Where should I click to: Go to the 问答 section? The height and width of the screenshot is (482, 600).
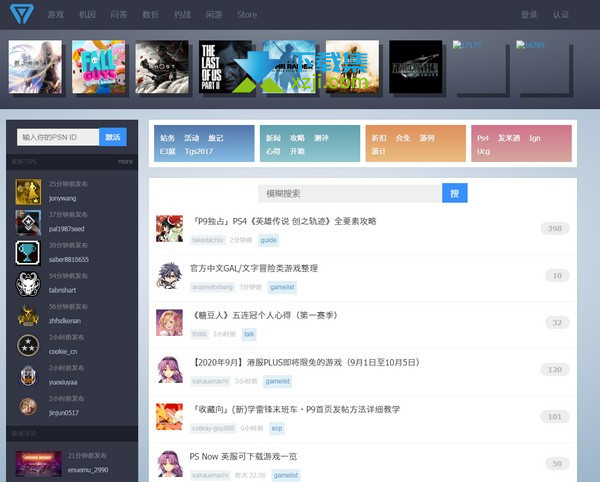pyautogui.click(x=119, y=15)
